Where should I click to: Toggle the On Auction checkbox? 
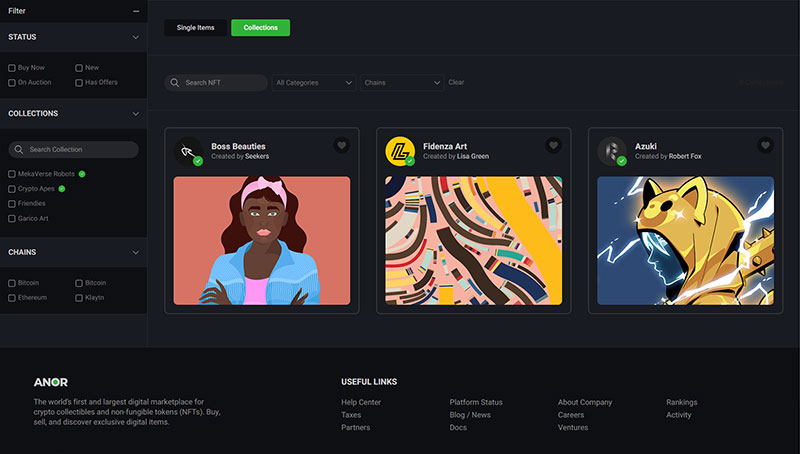(x=12, y=83)
